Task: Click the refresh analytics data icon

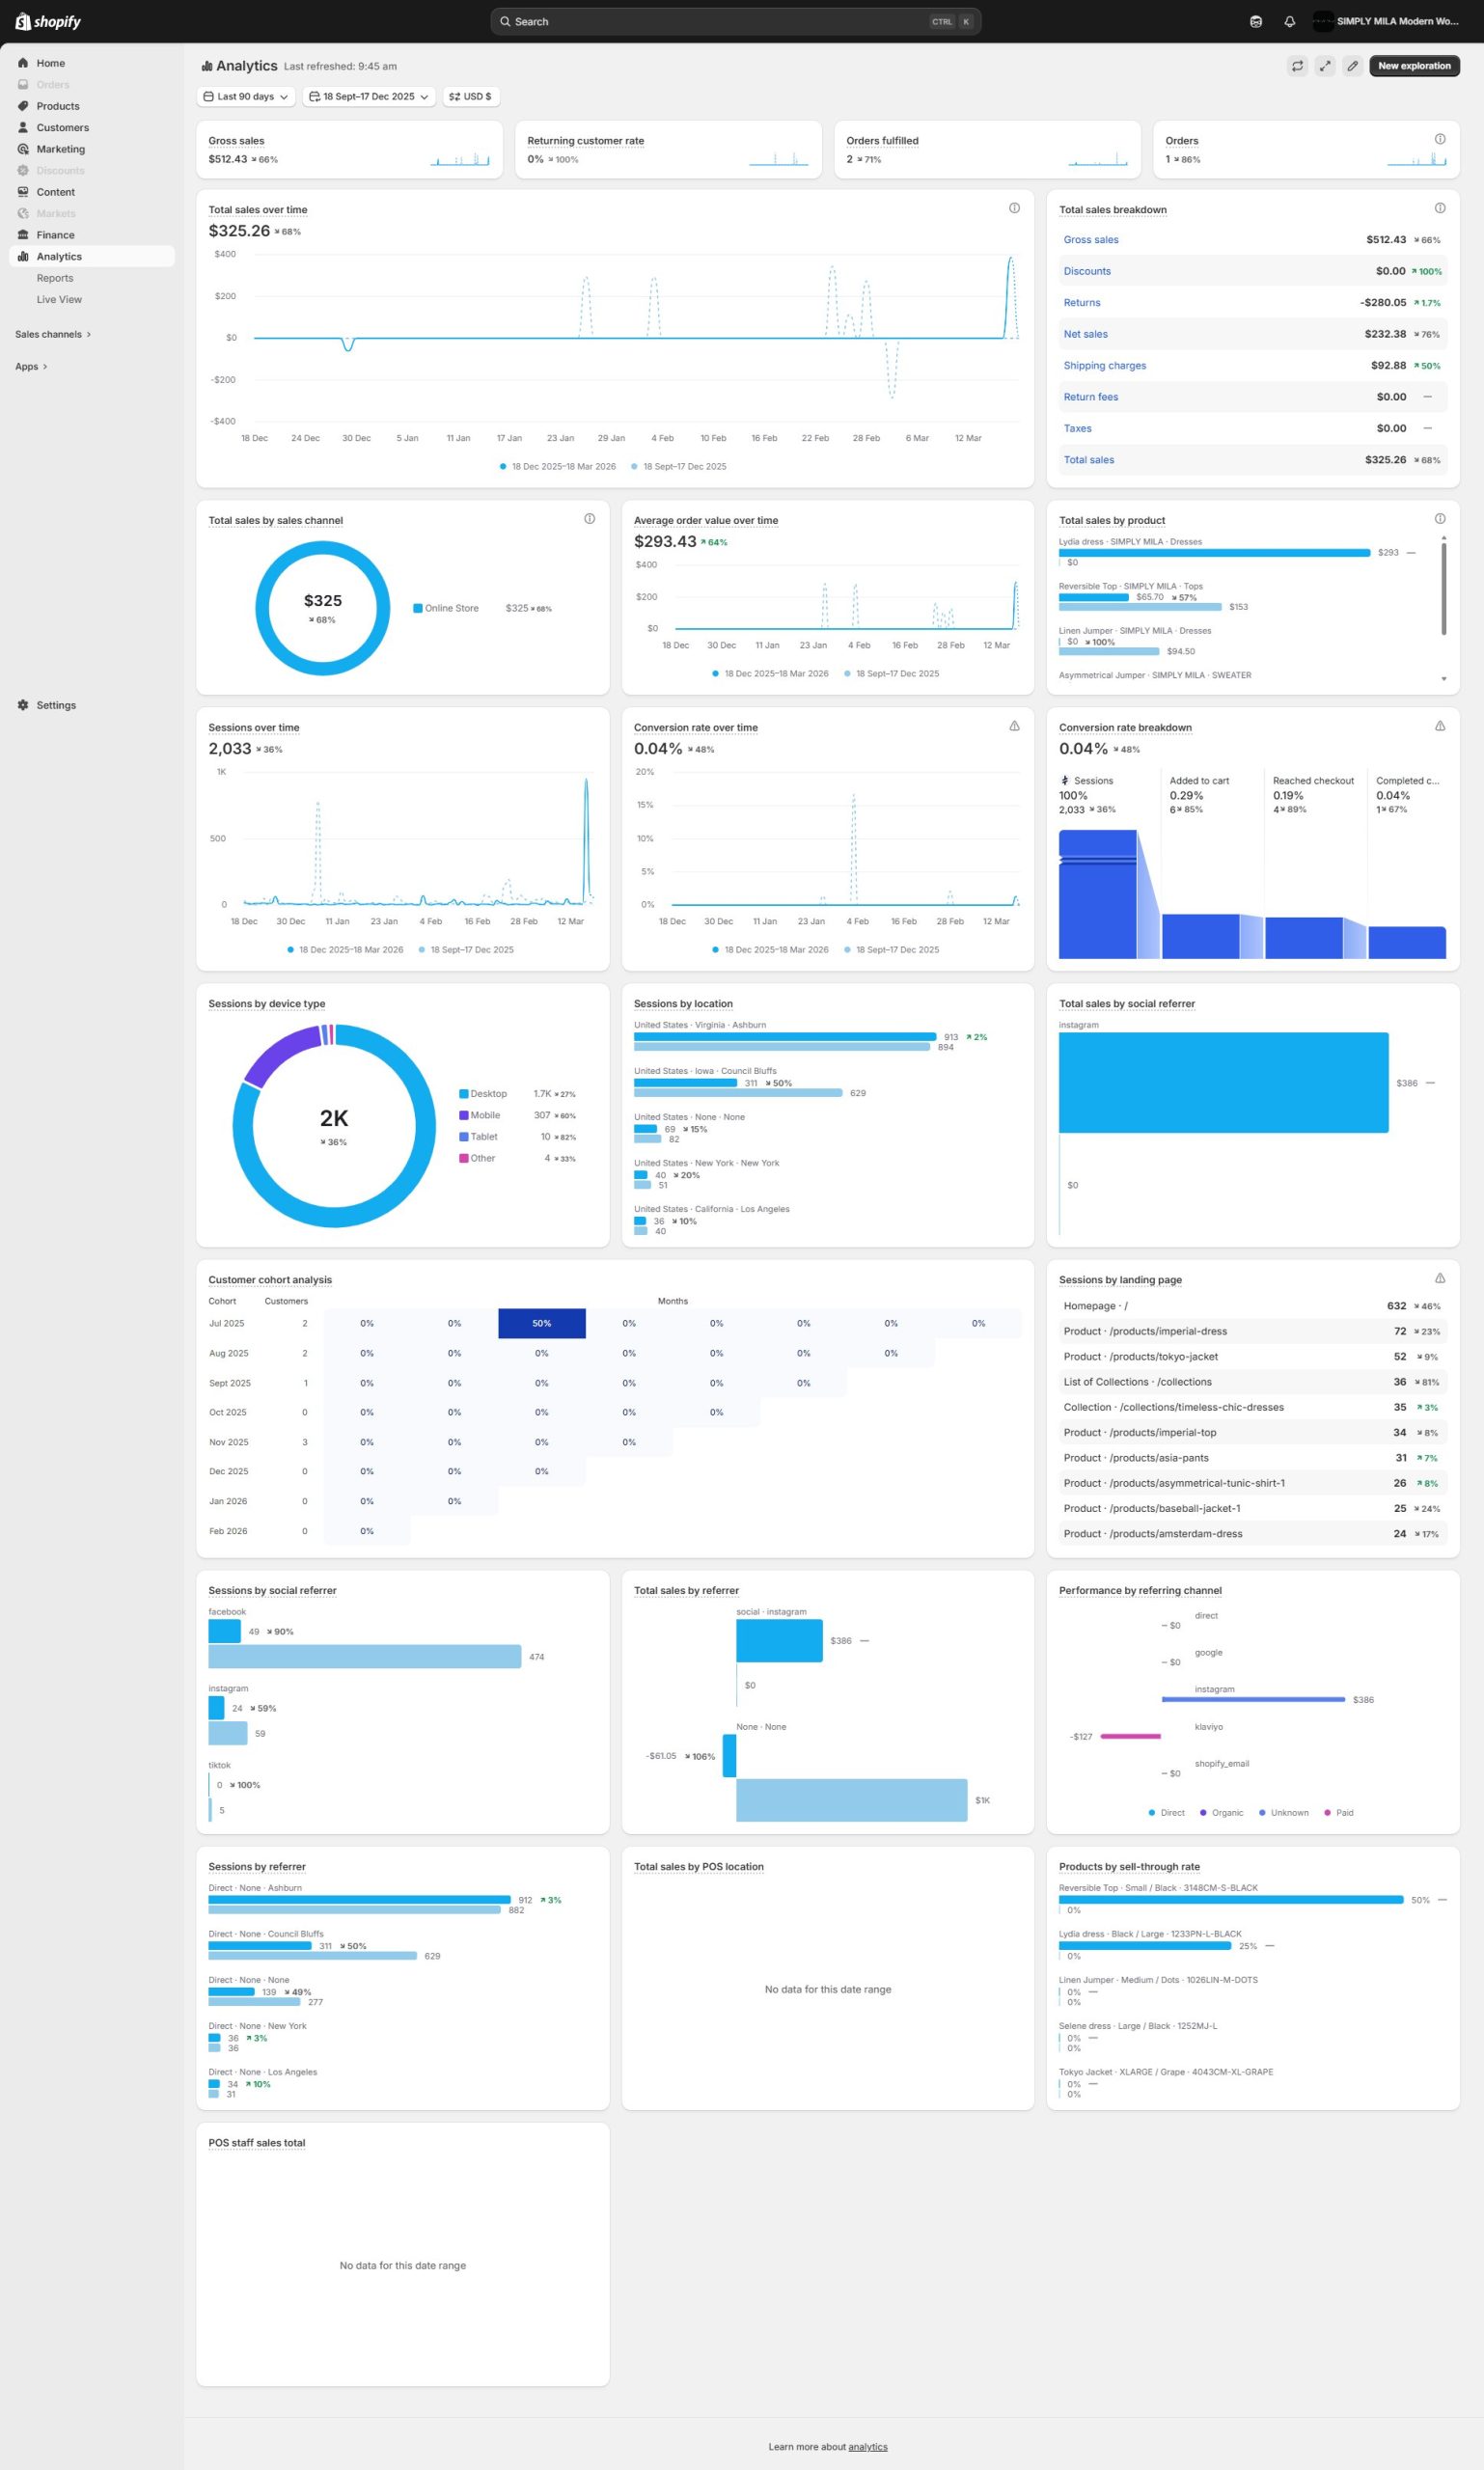Action: point(1297,66)
